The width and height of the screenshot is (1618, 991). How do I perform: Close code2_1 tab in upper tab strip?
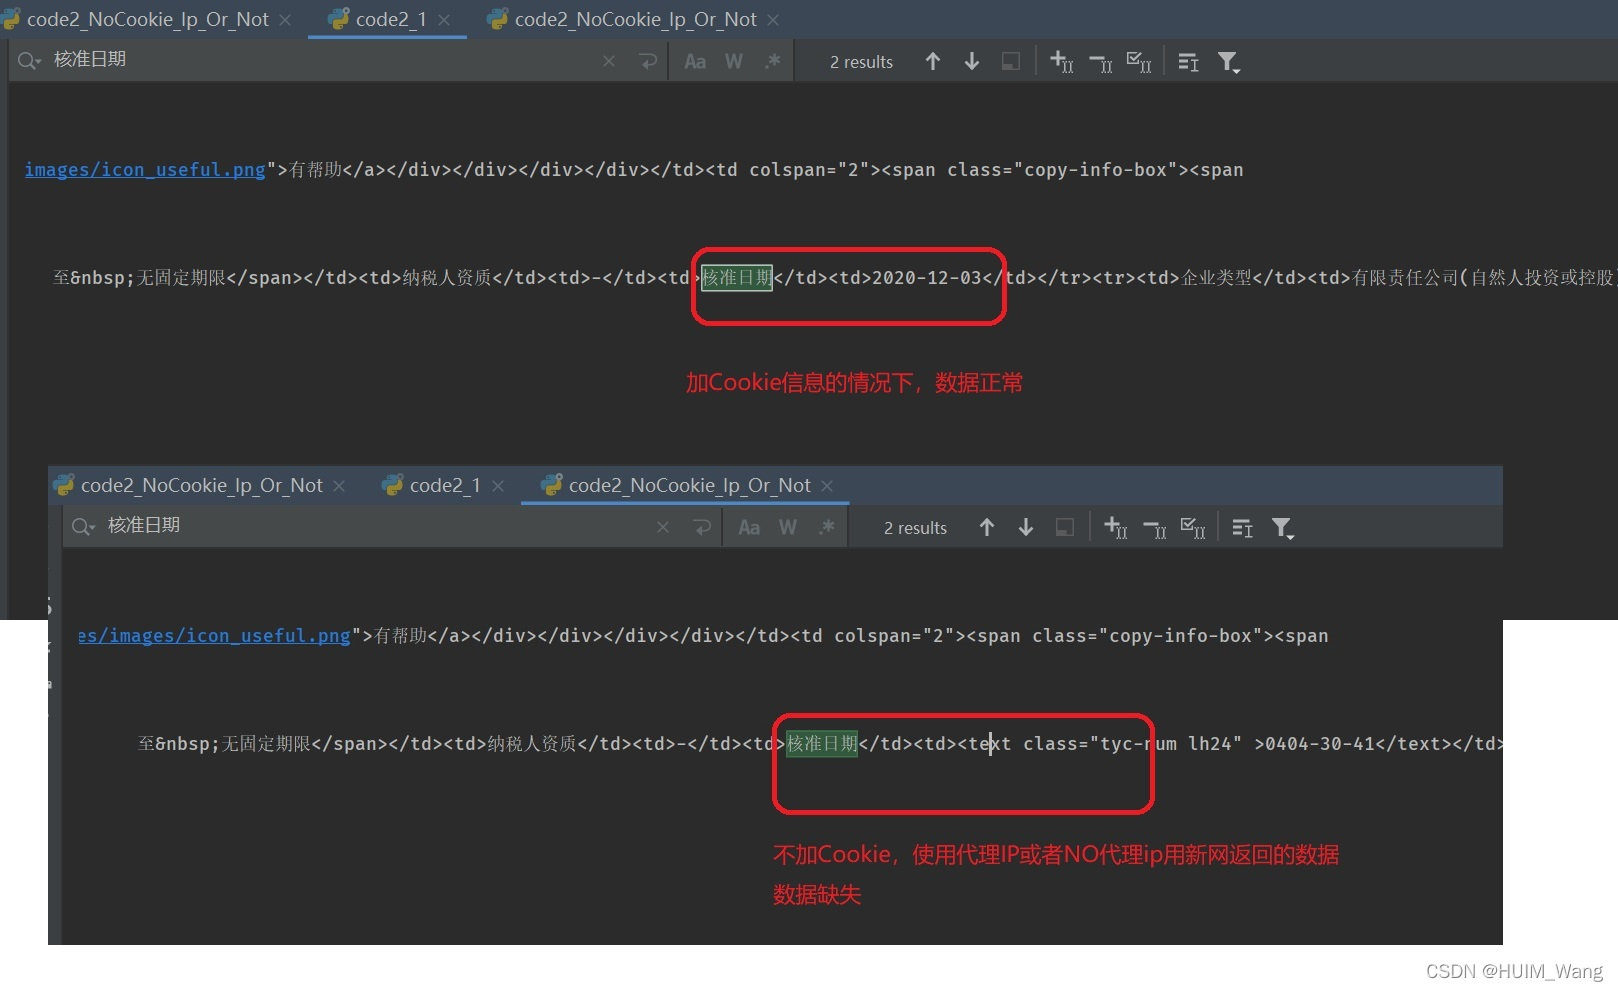444,20
